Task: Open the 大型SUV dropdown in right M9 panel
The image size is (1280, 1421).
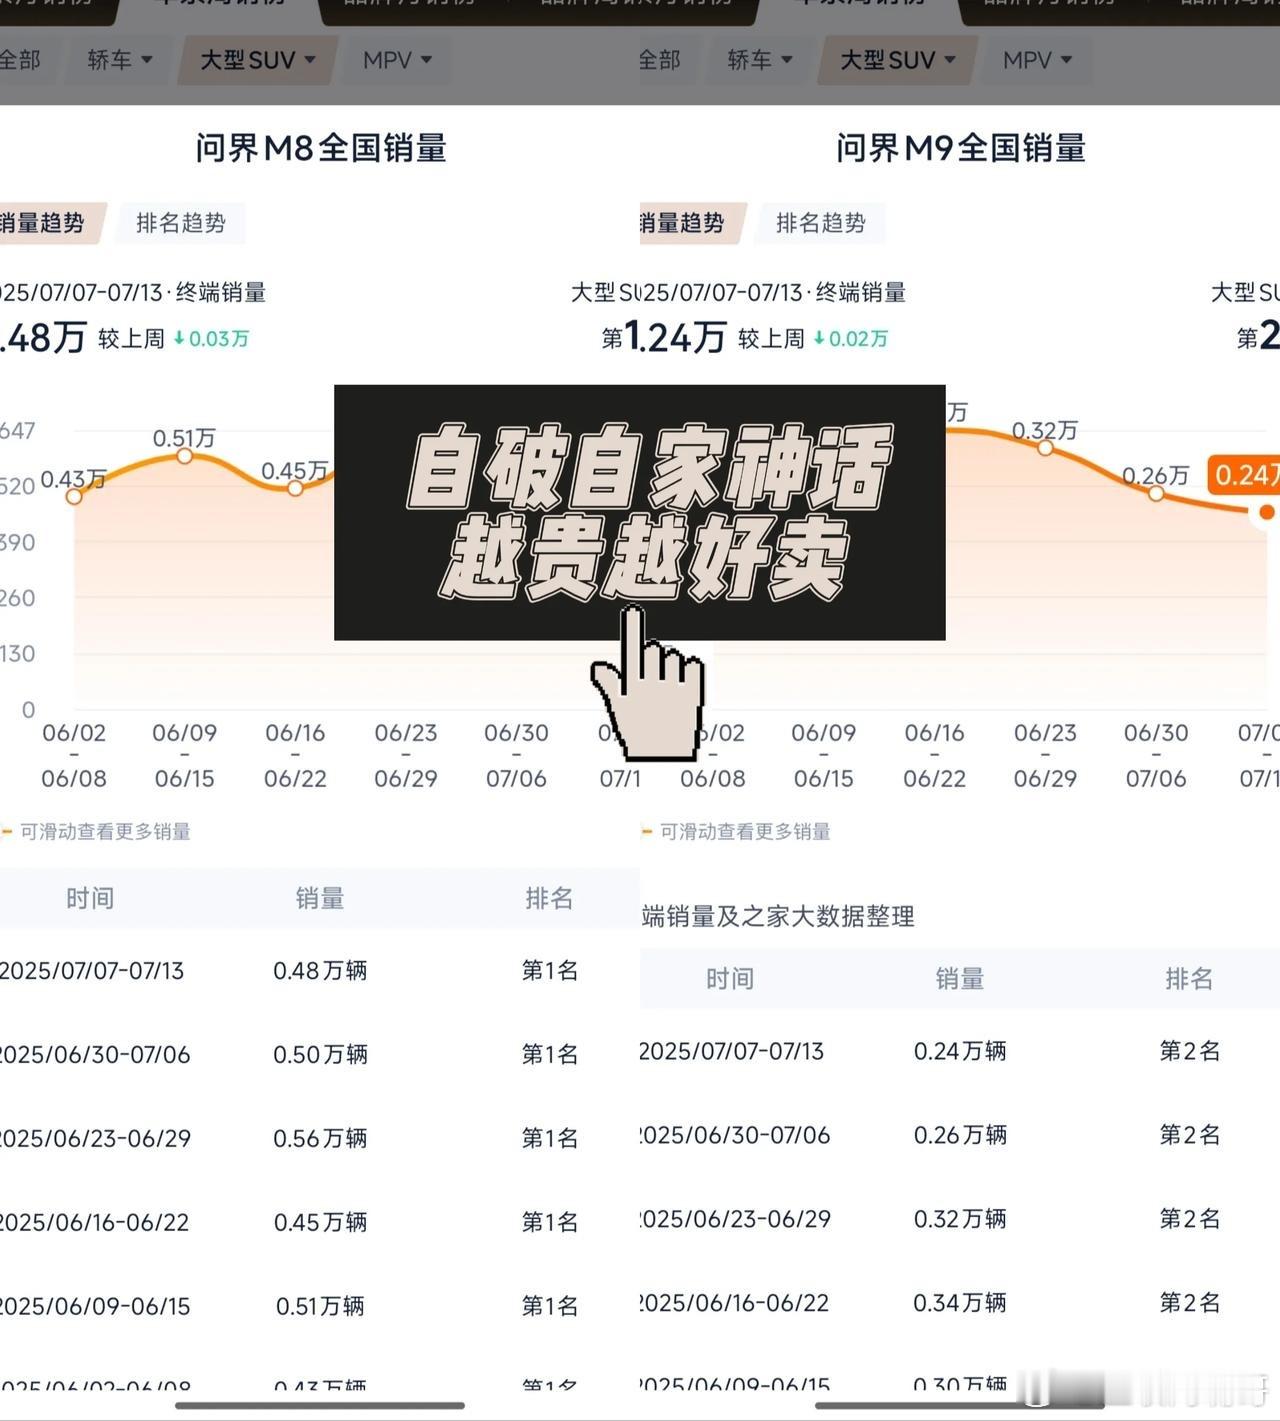Action: (x=898, y=60)
